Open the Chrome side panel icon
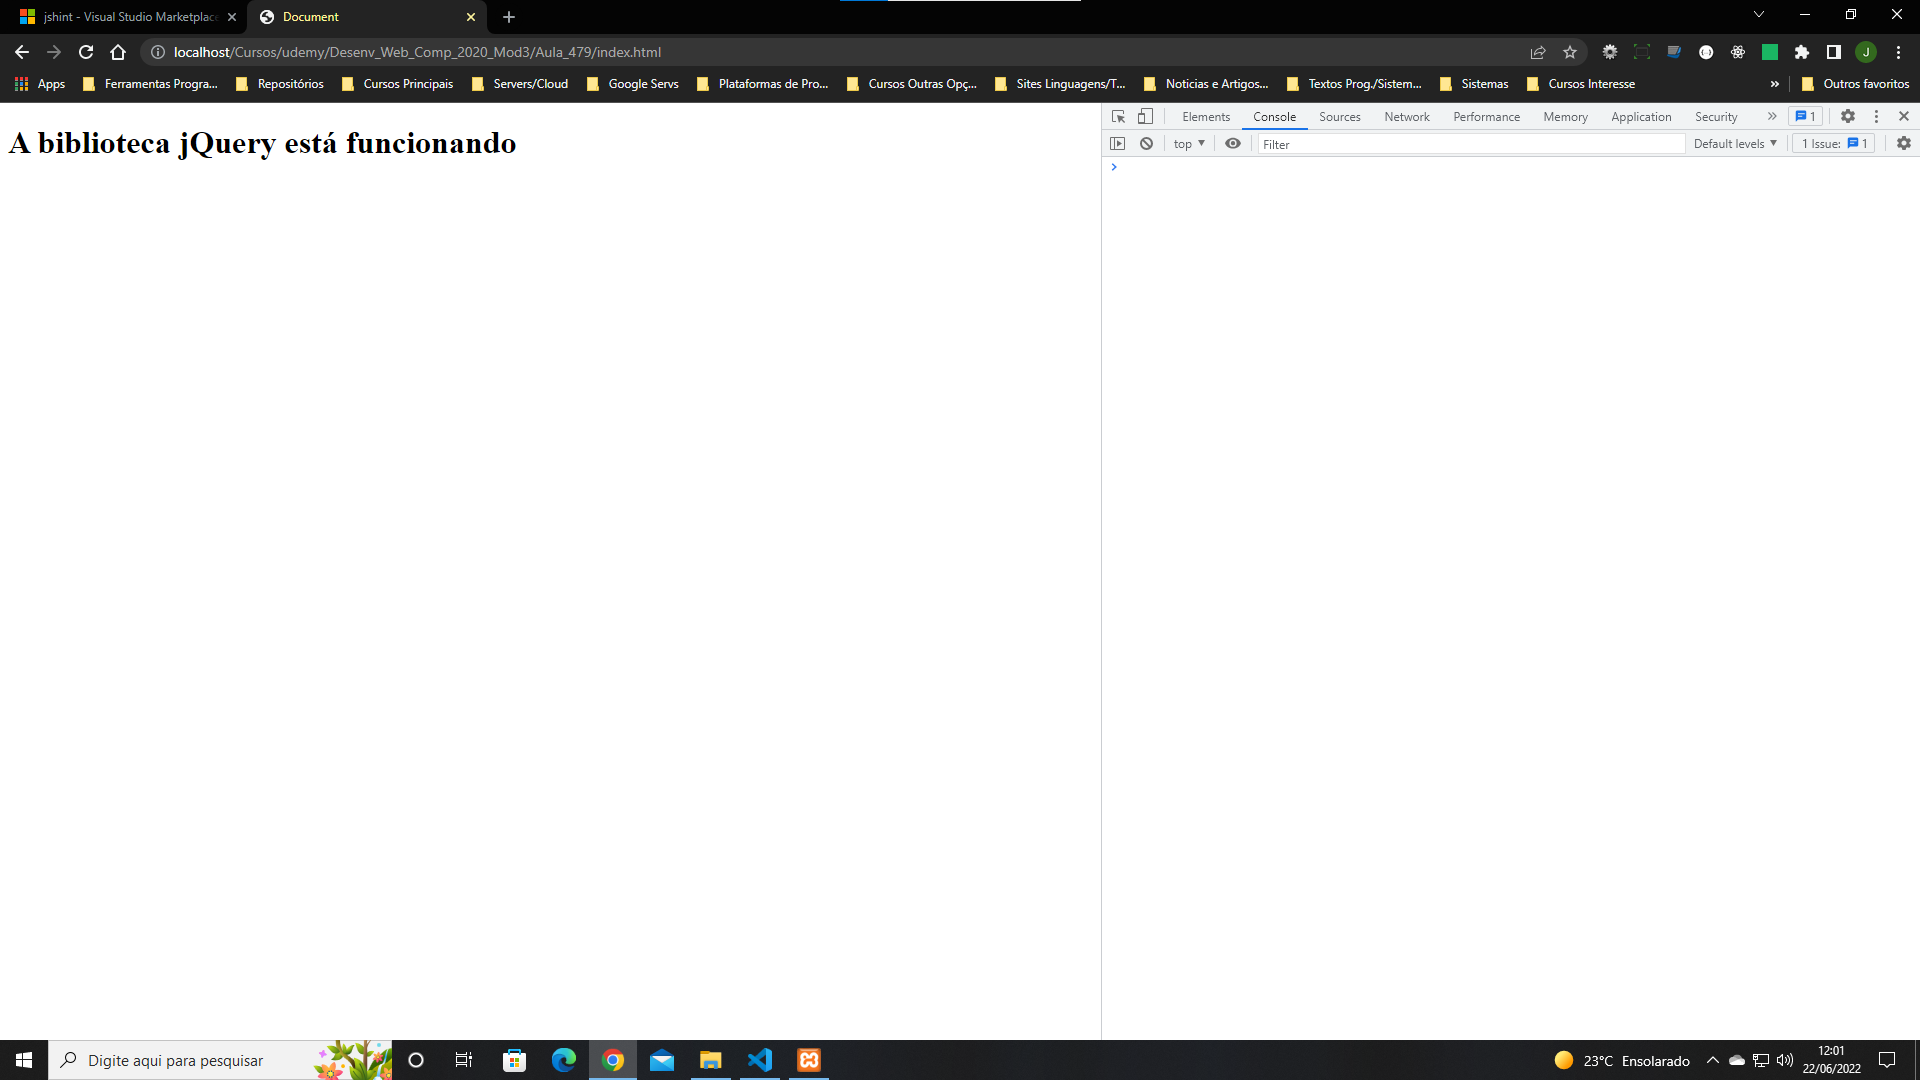The image size is (1920, 1080). (x=1834, y=52)
